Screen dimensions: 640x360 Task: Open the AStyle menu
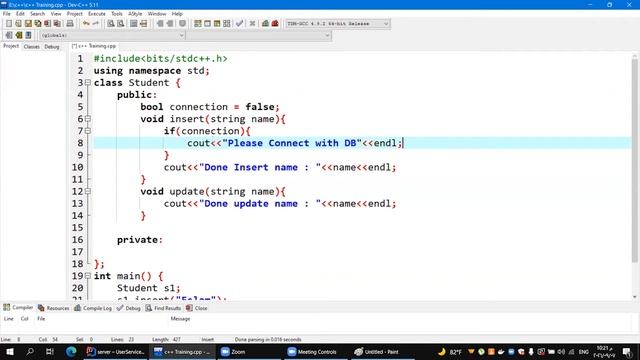[x=135, y=13]
